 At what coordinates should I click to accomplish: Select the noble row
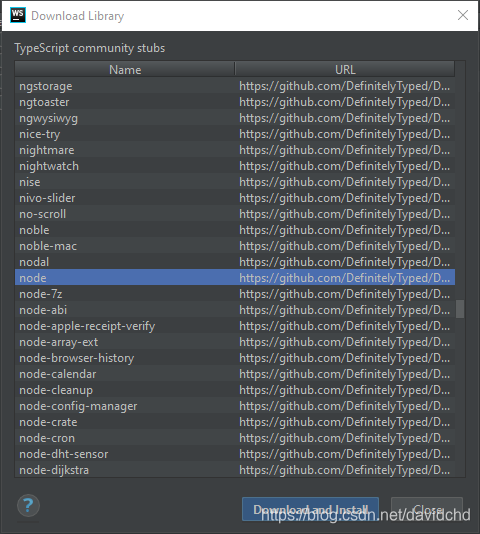coord(235,230)
